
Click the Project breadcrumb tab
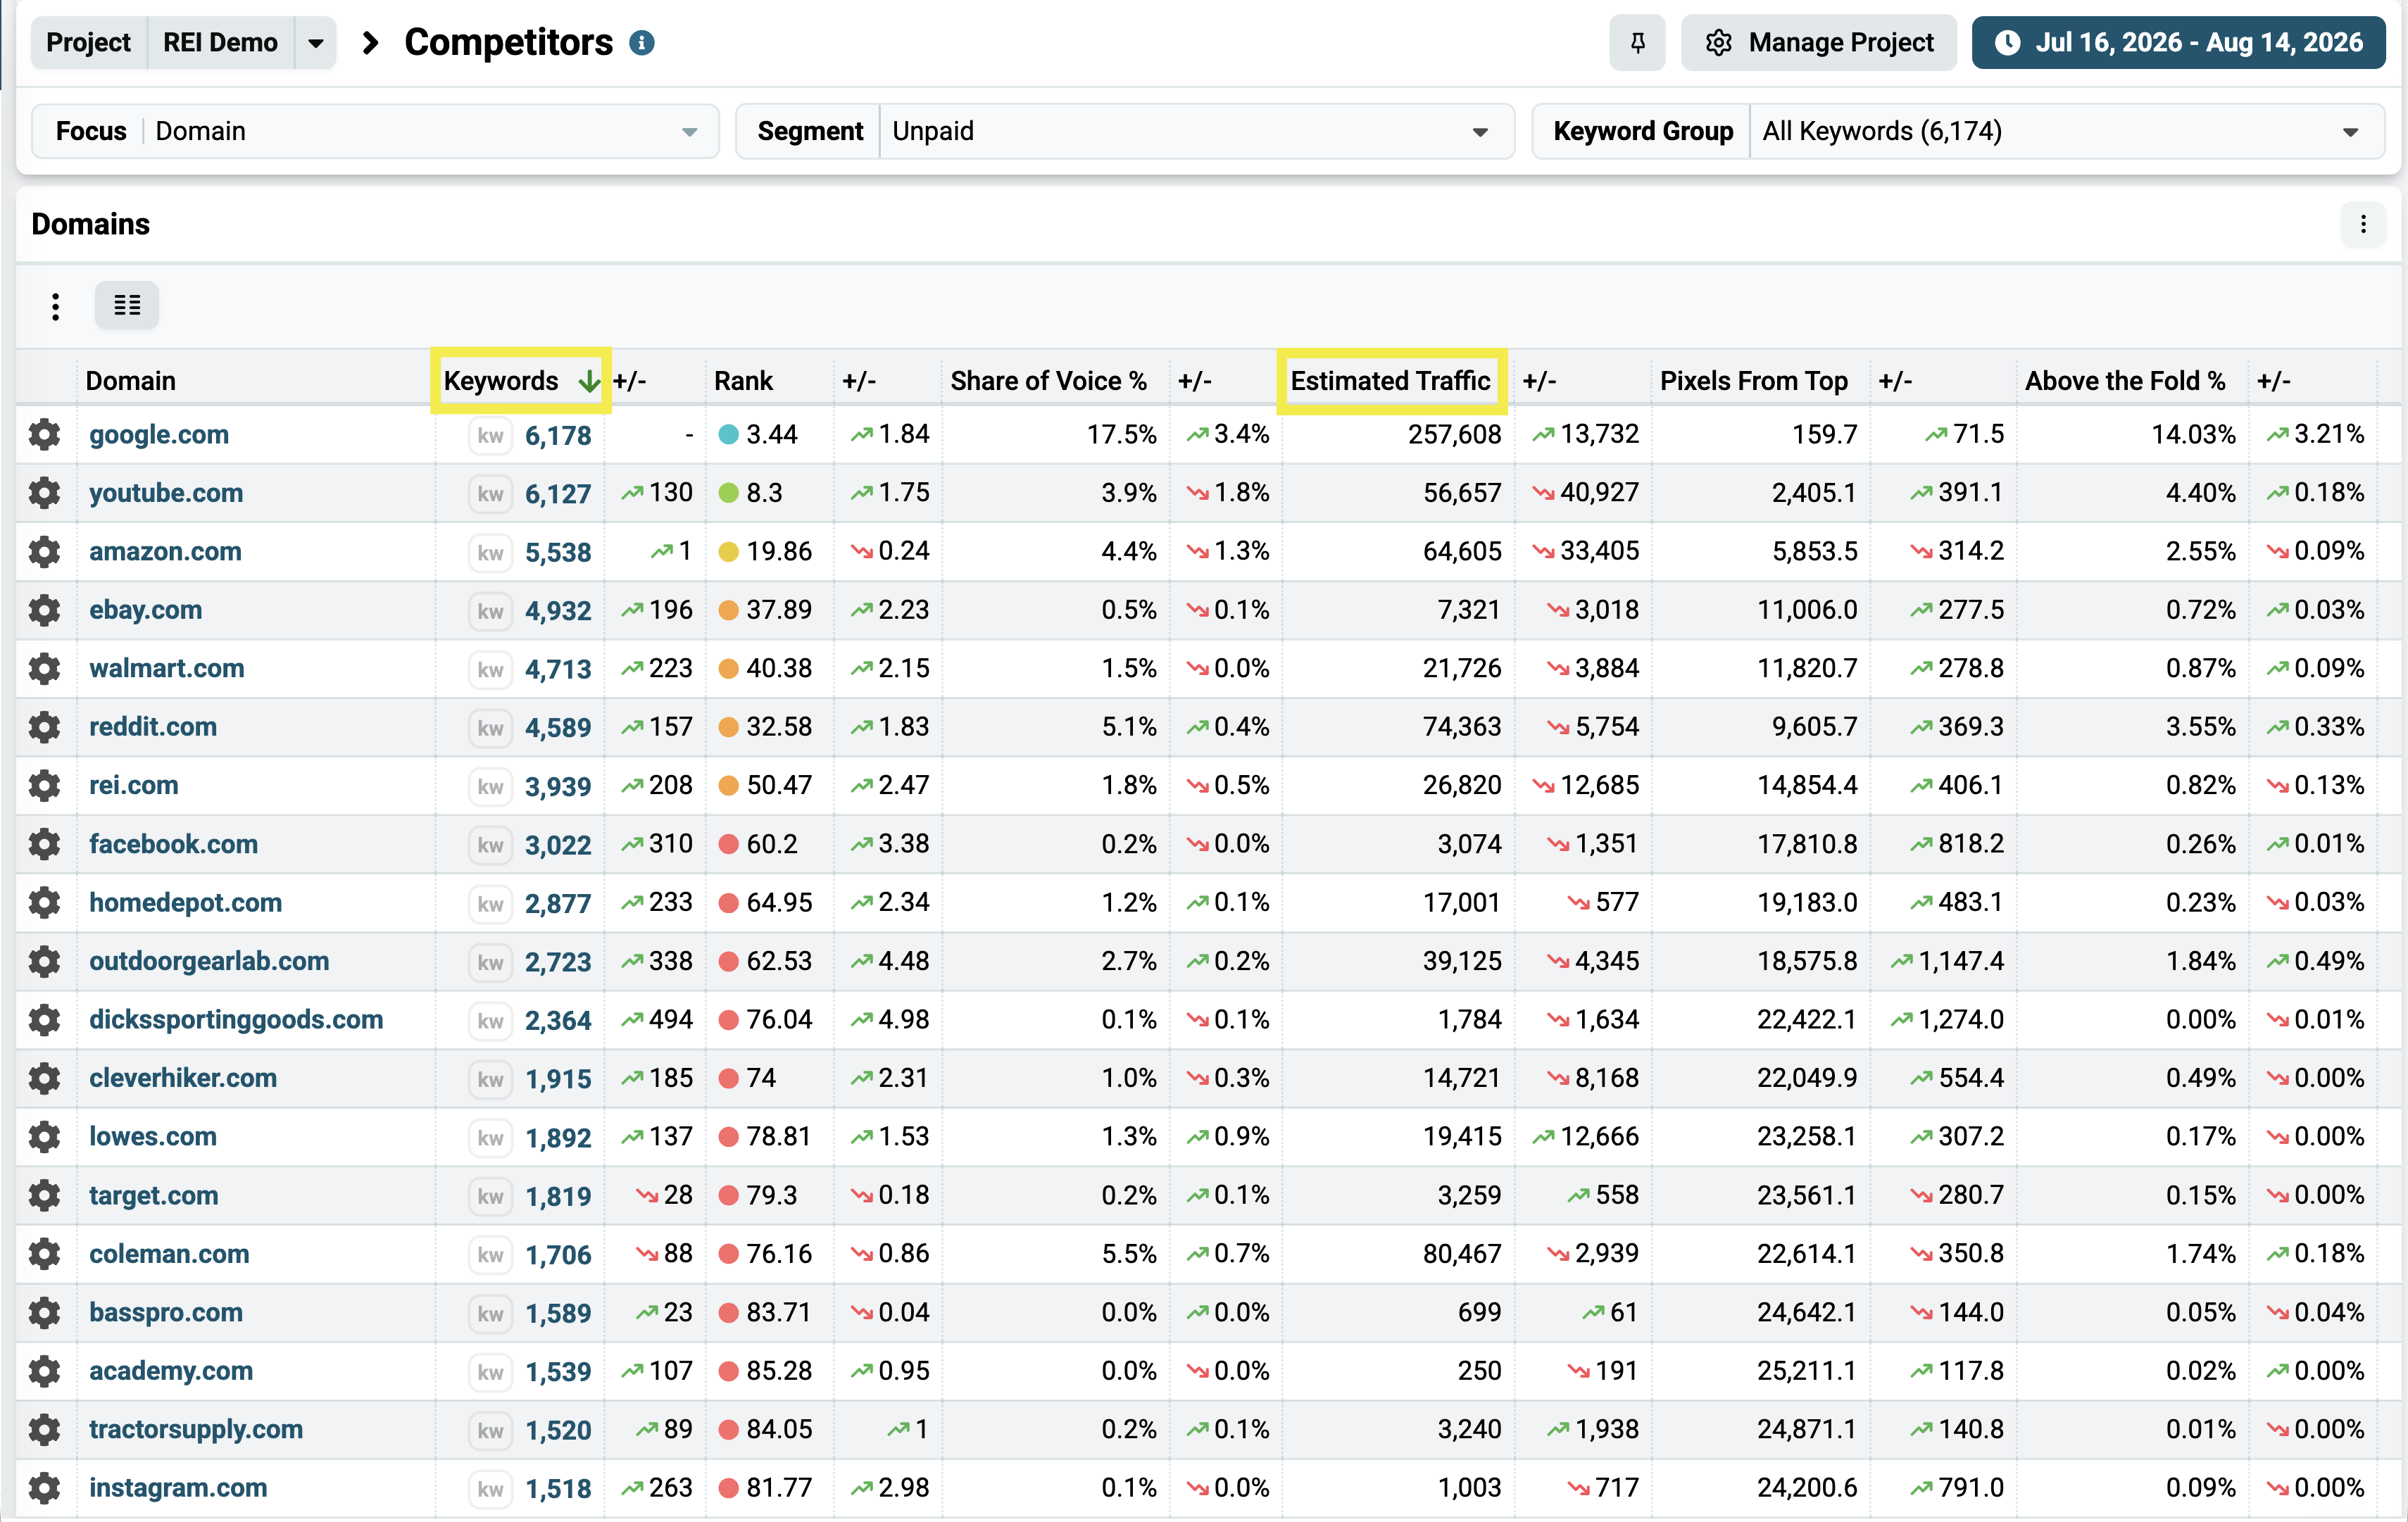[88, 43]
